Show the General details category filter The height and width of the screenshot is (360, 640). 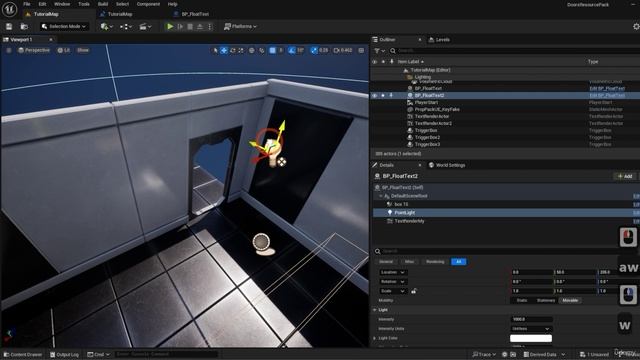pyautogui.click(x=386, y=262)
